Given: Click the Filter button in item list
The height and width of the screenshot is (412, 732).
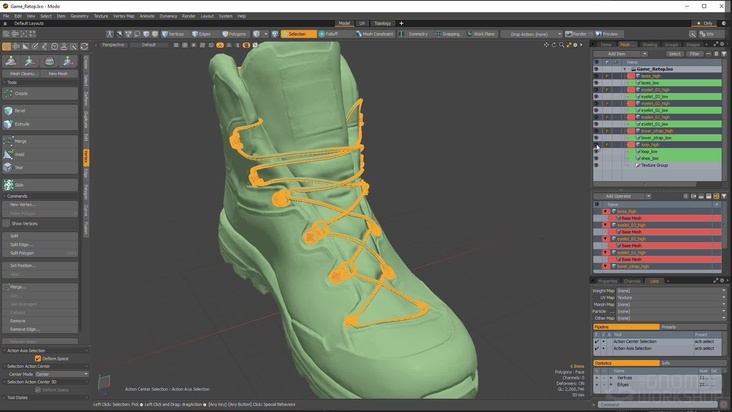Looking at the screenshot, I should [695, 54].
